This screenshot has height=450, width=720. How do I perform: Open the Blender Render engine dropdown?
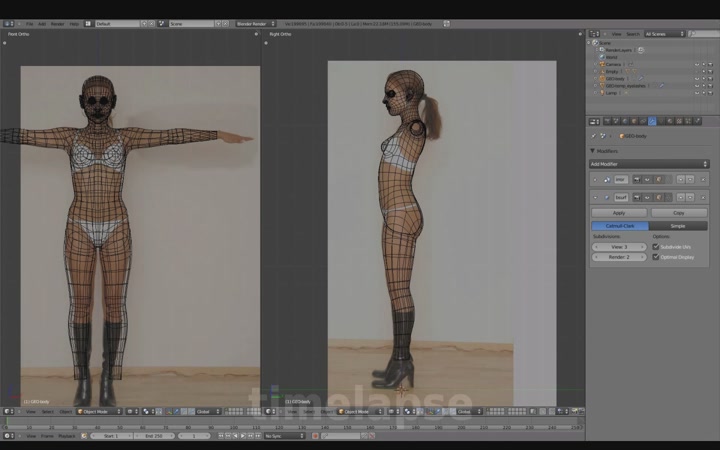click(256, 23)
